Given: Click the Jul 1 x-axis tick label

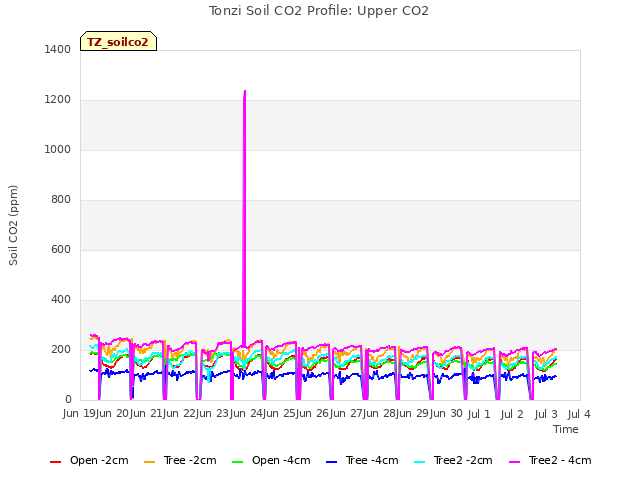Looking at the screenshot, I should pos(478,414).
